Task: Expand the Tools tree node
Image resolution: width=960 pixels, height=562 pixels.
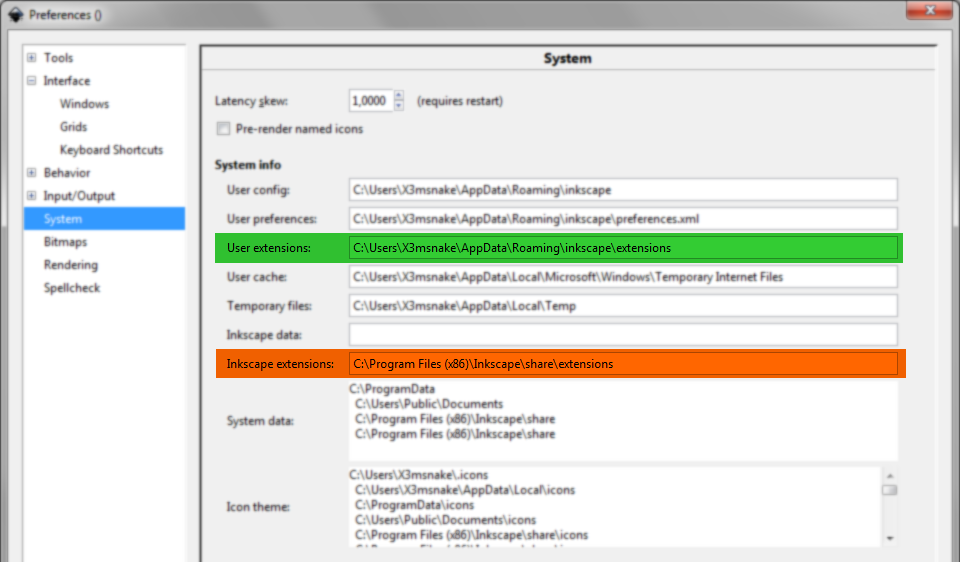Action: [x=31, y=58]
